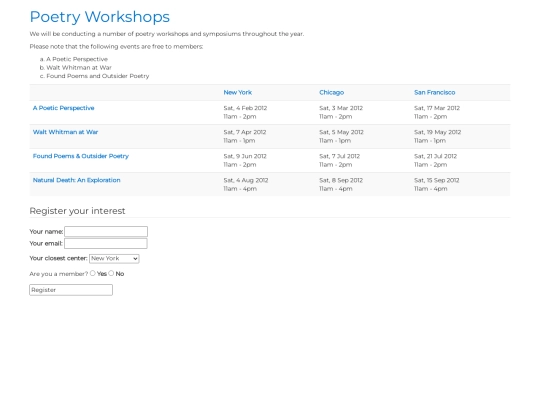Screen dimensions: 540x405
Task: Select the No member radio button
Action: 111,273
